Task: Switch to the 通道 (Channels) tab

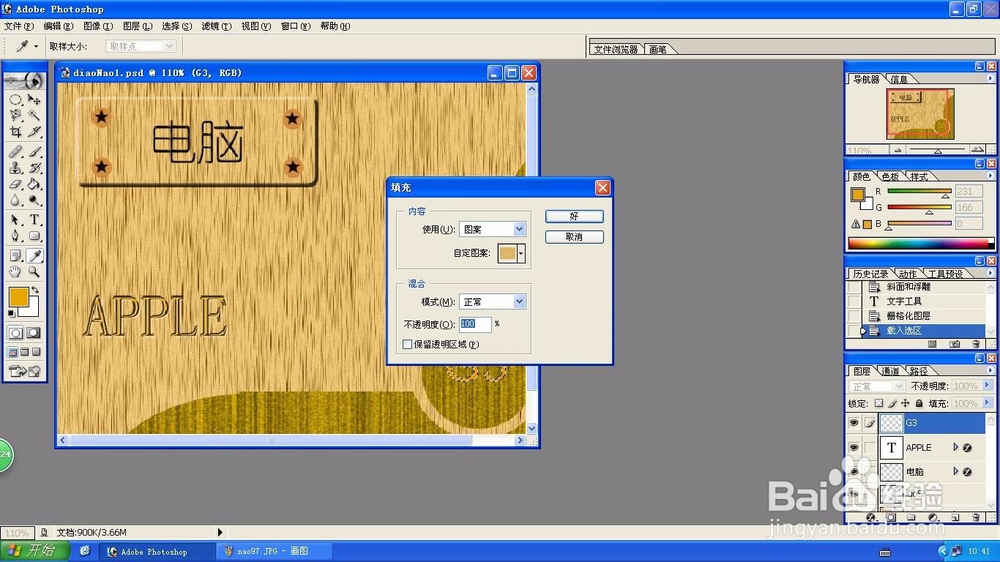Action: tap(890, 371)
